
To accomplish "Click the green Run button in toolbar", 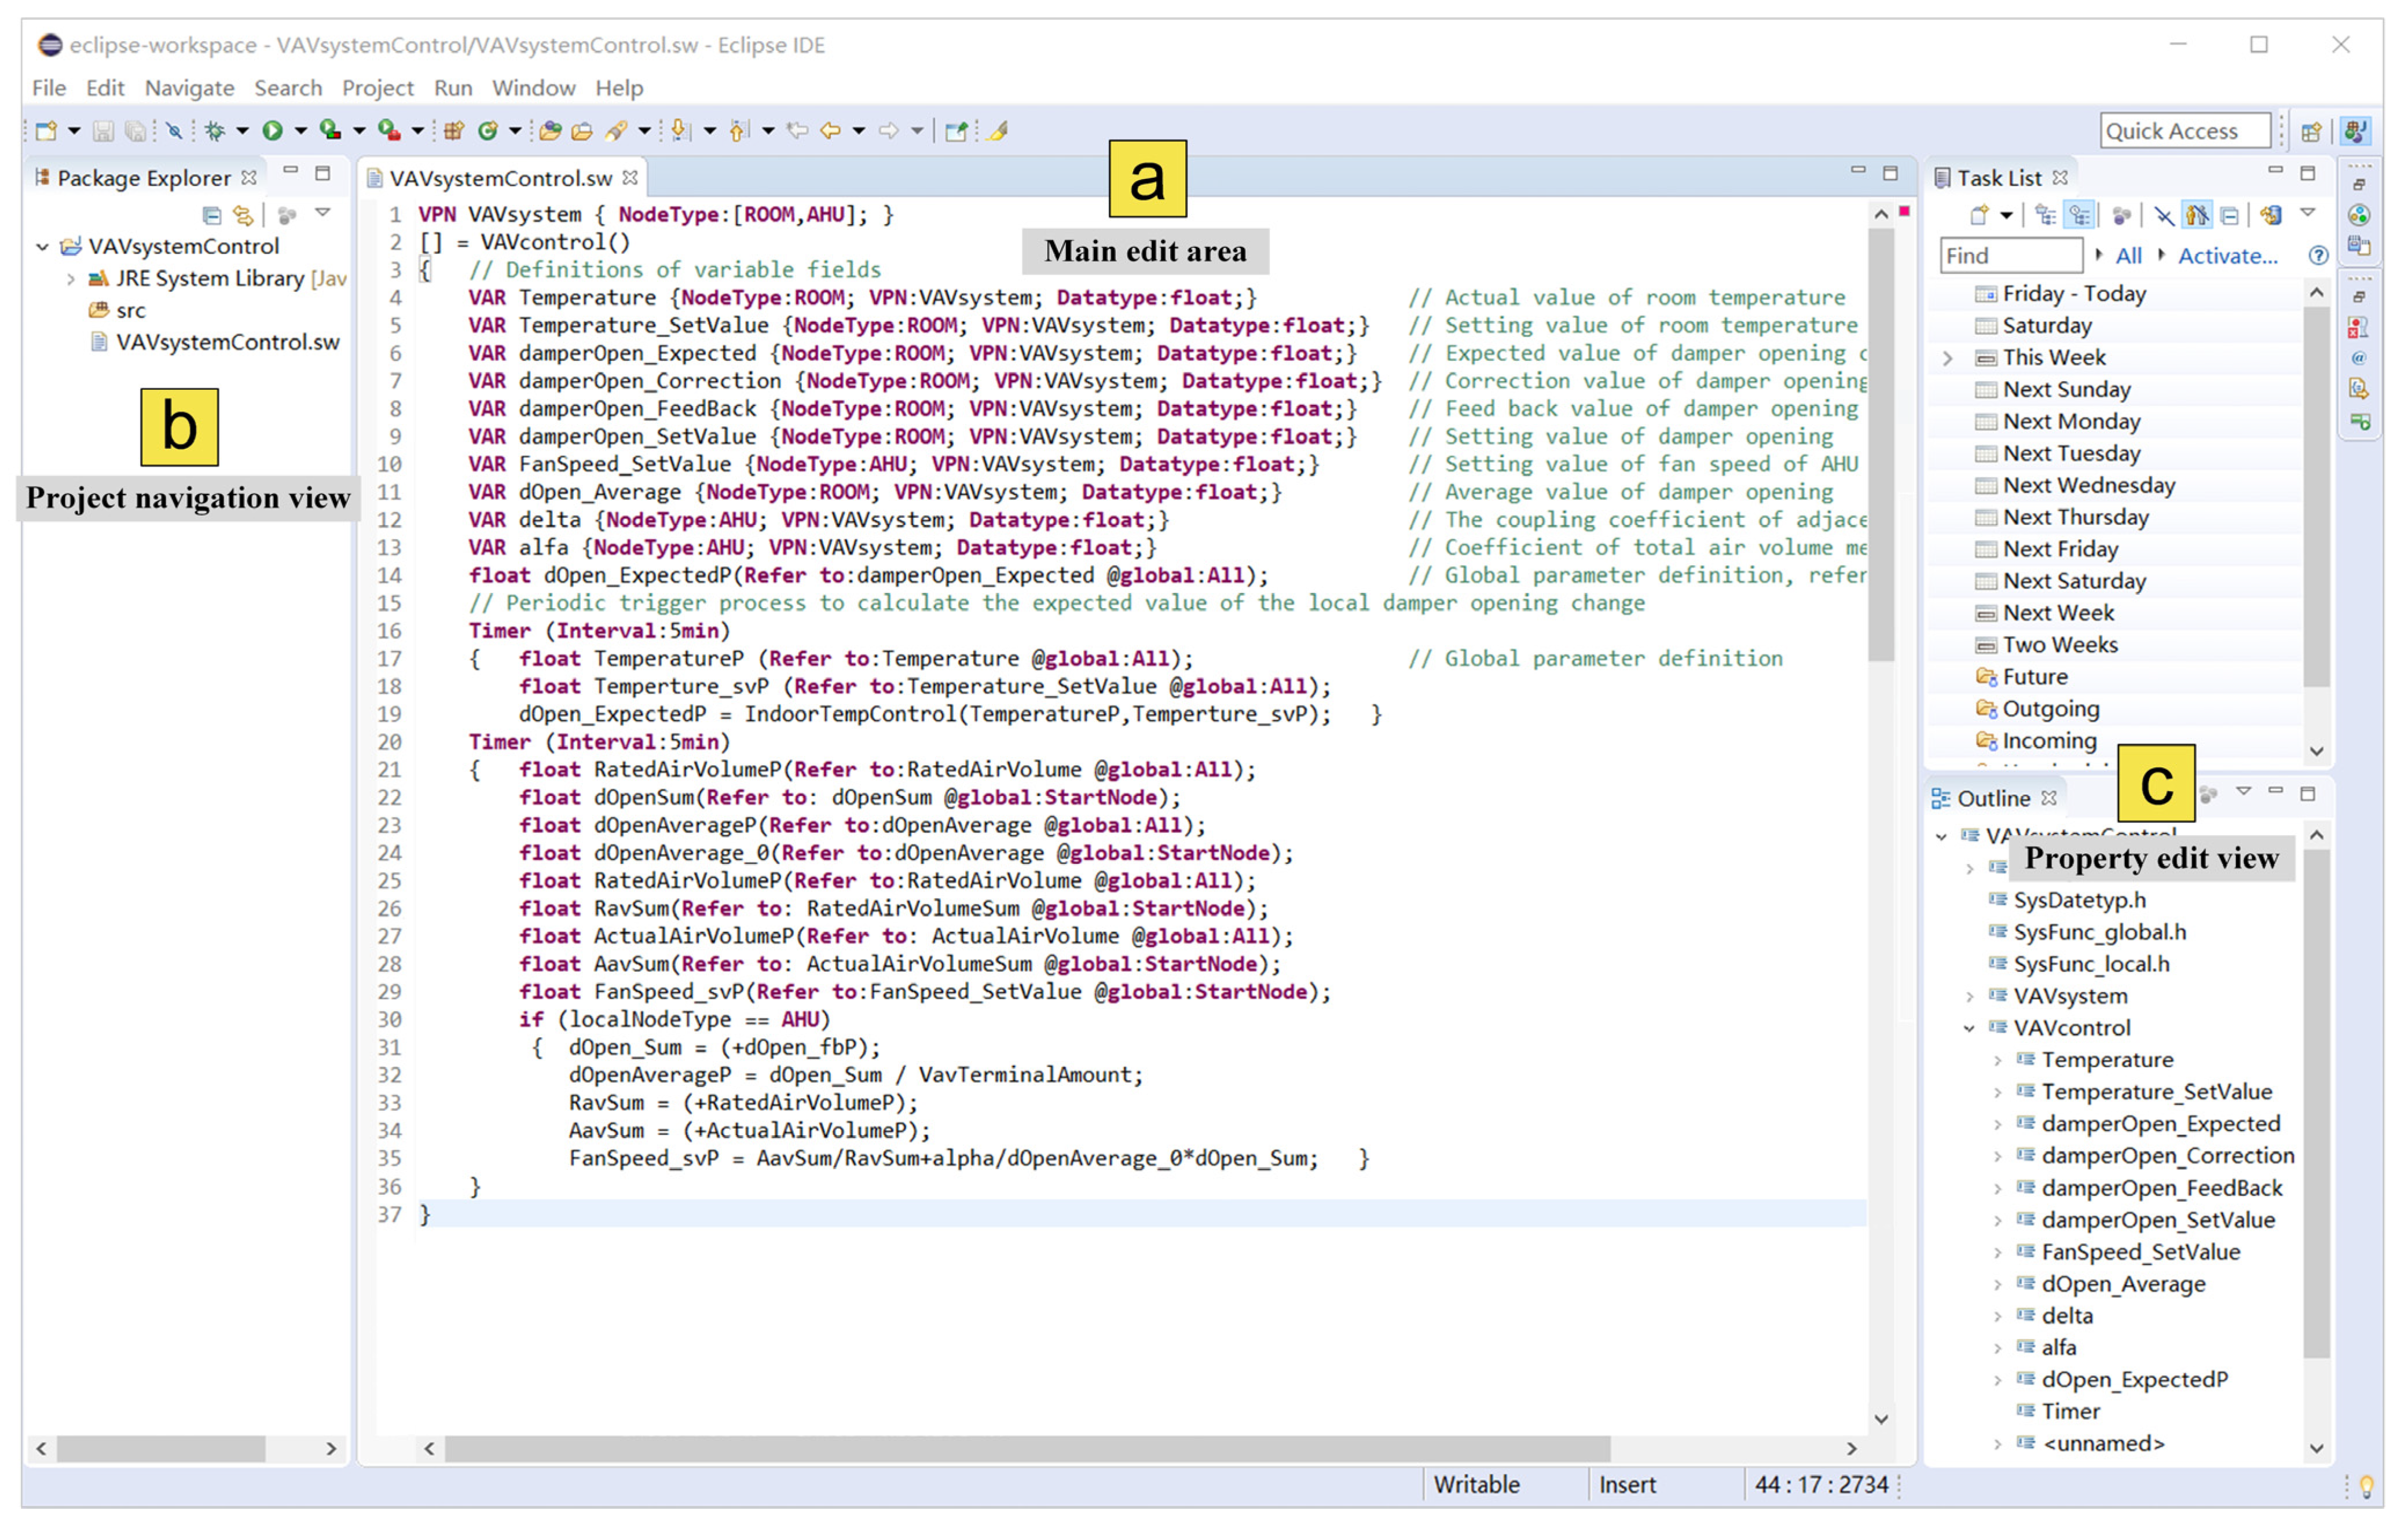I will tap(272, 130).
